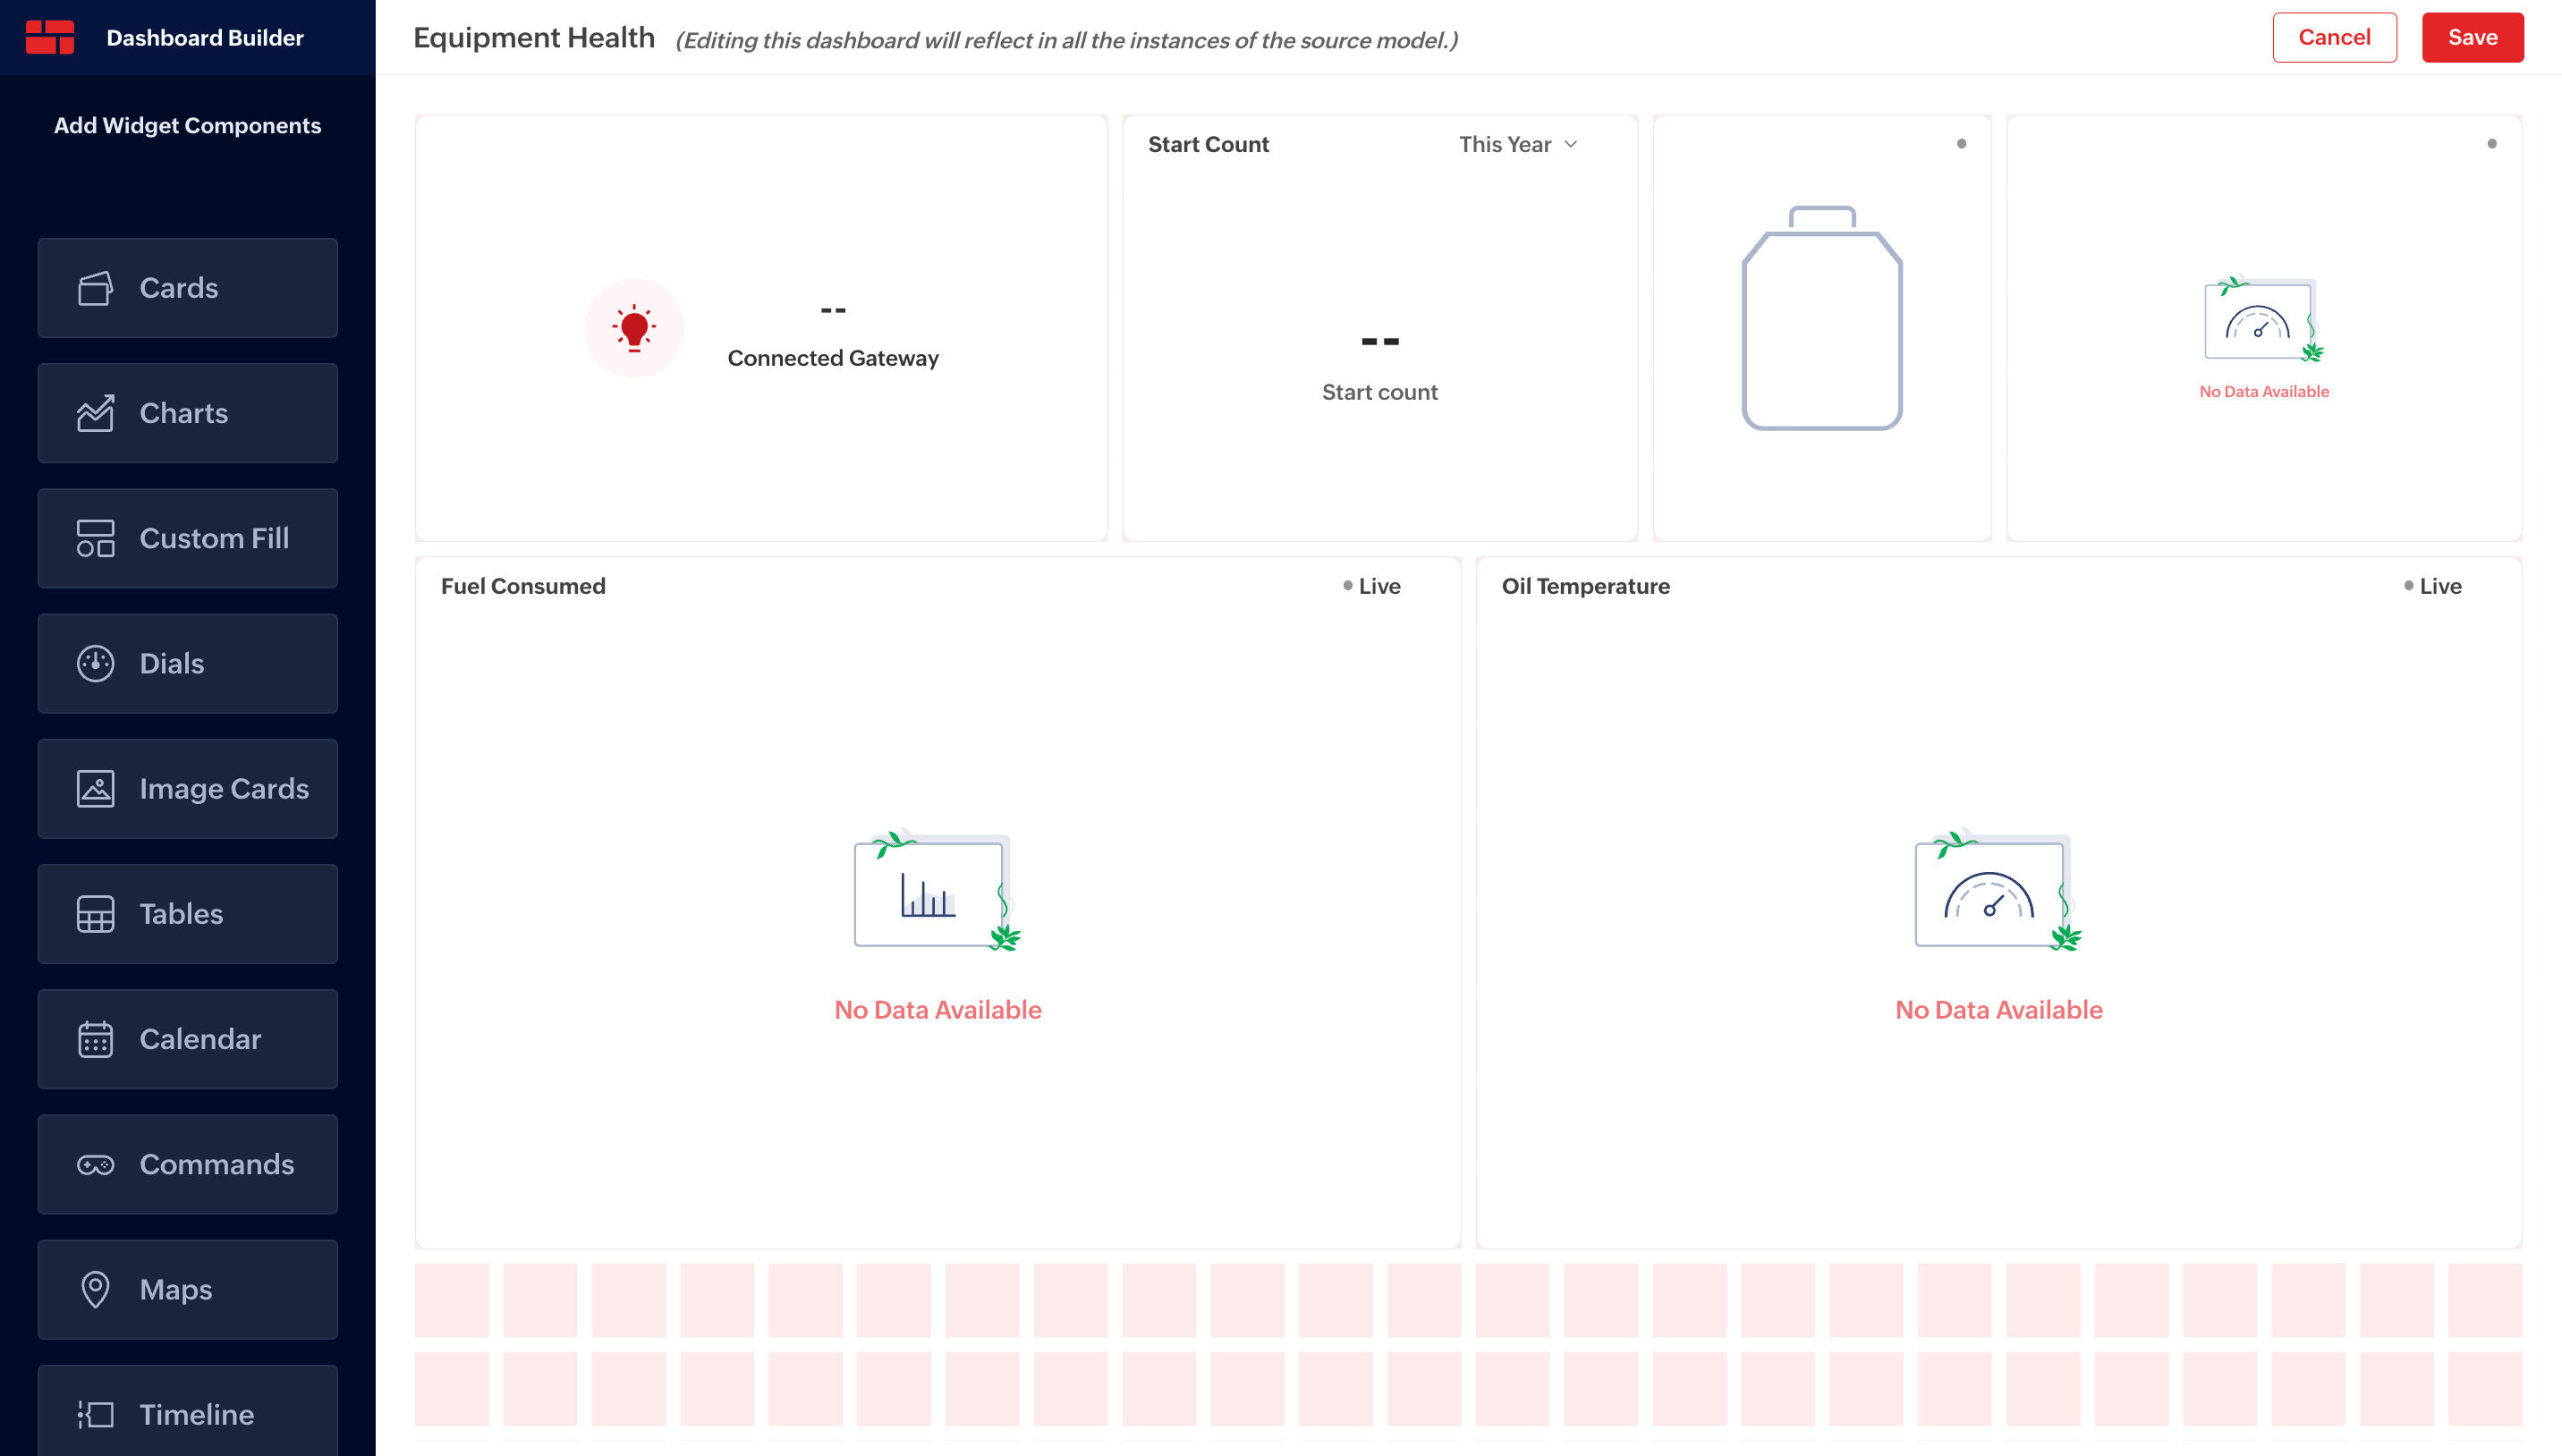Click the Commands gamepad icon

click(x=95, y=1164)
